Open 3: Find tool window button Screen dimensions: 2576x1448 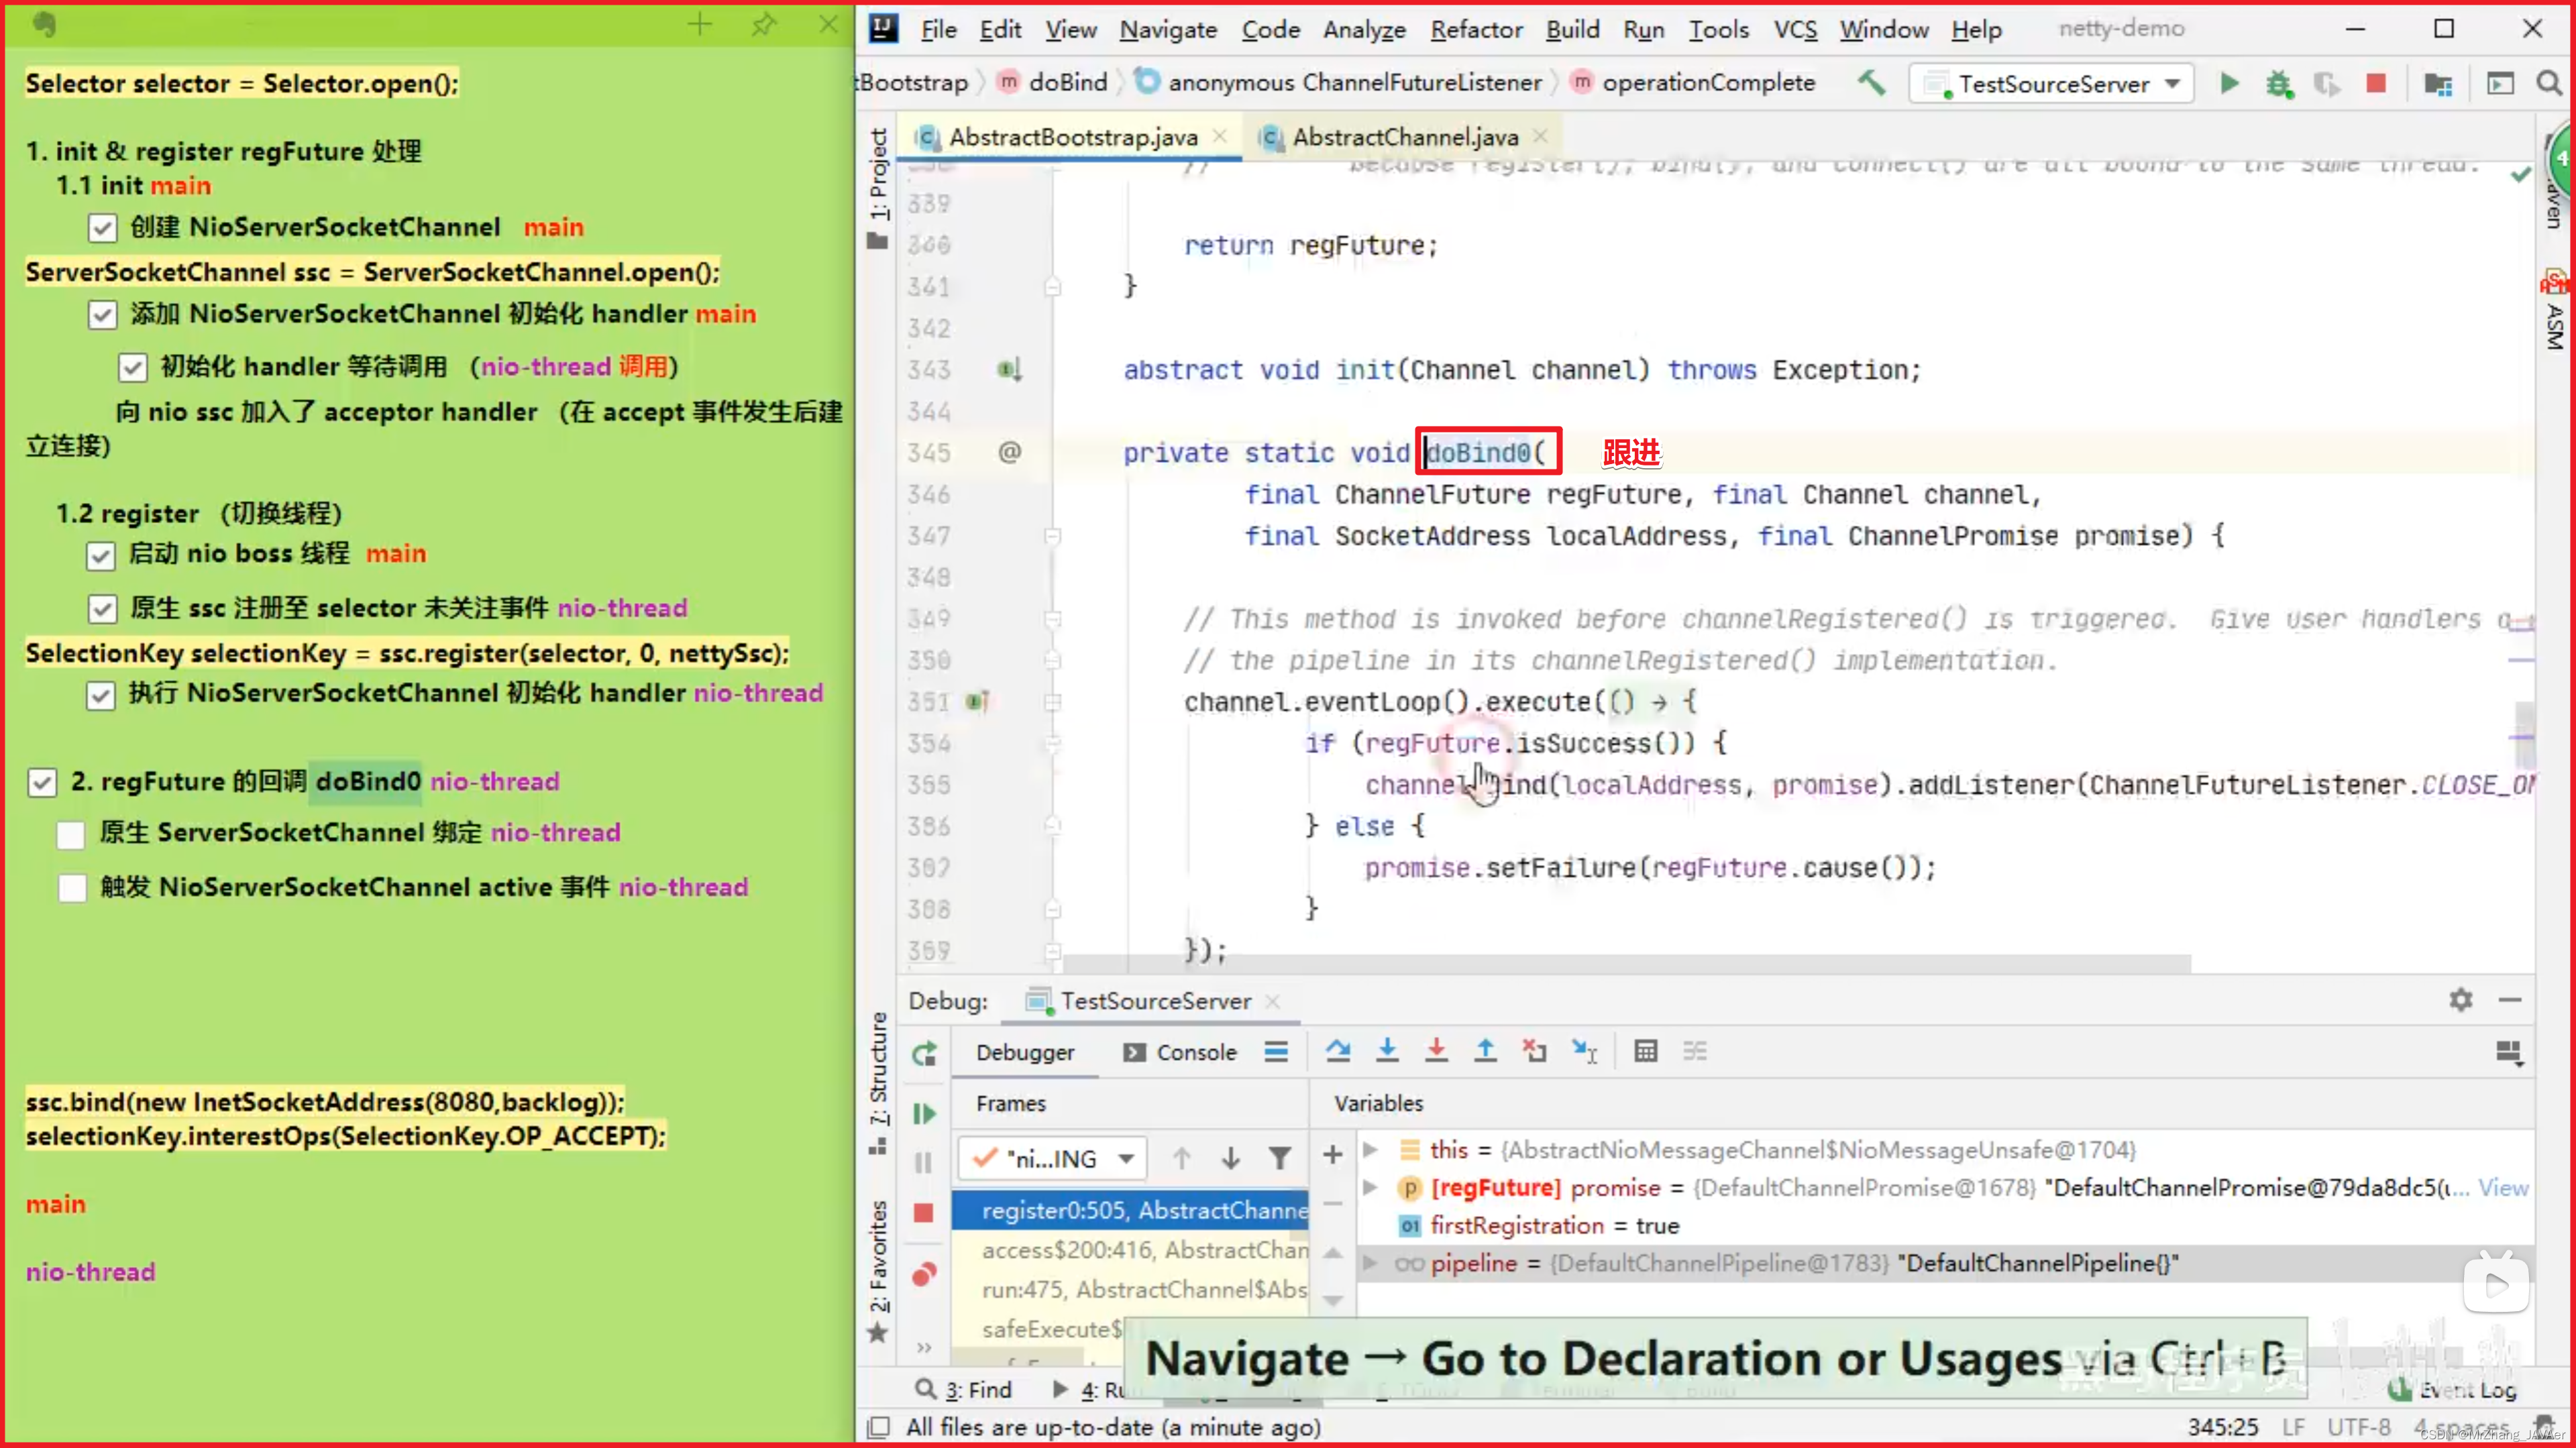(964, 1389)
